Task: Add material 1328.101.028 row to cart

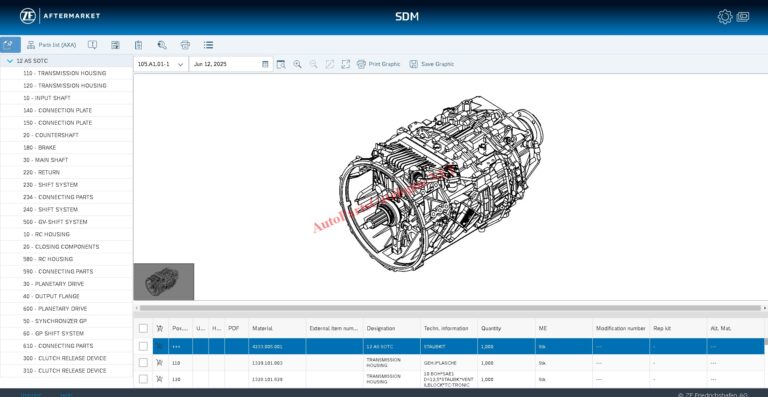Action: click(x=160, y=379)
